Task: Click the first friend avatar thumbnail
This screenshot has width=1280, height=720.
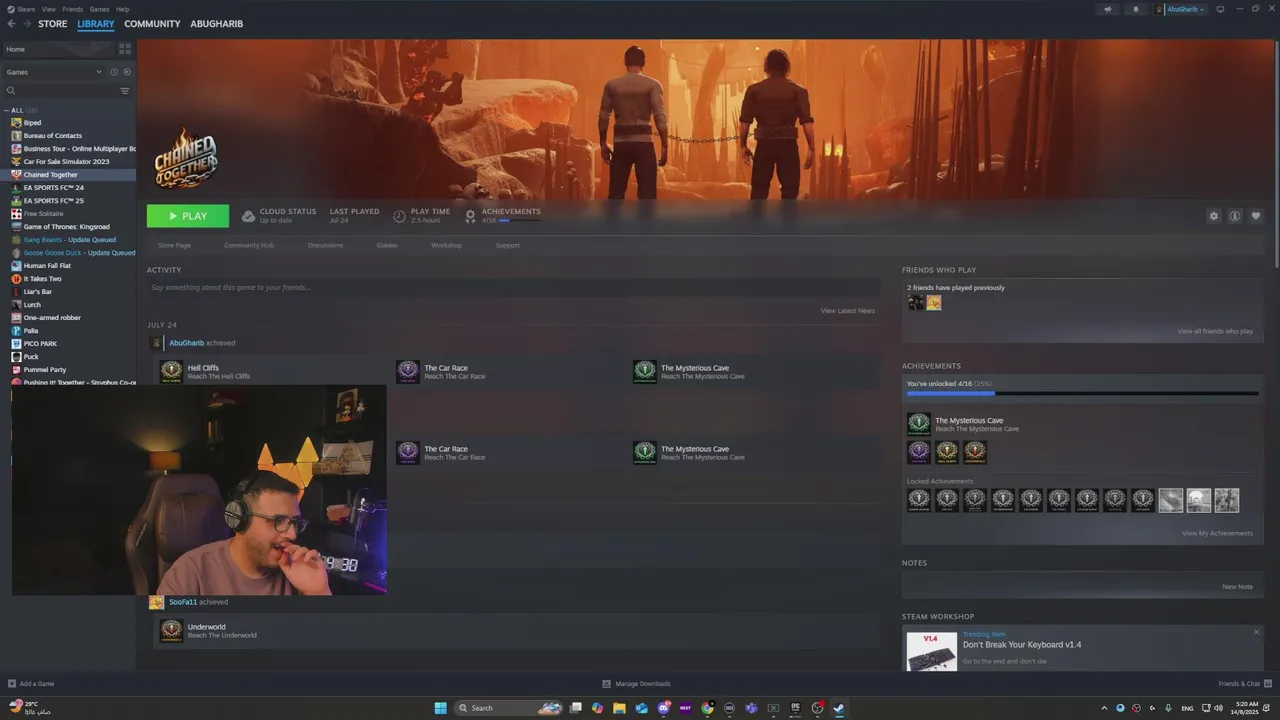Action: pyautogui.click(x=915, y=302)
